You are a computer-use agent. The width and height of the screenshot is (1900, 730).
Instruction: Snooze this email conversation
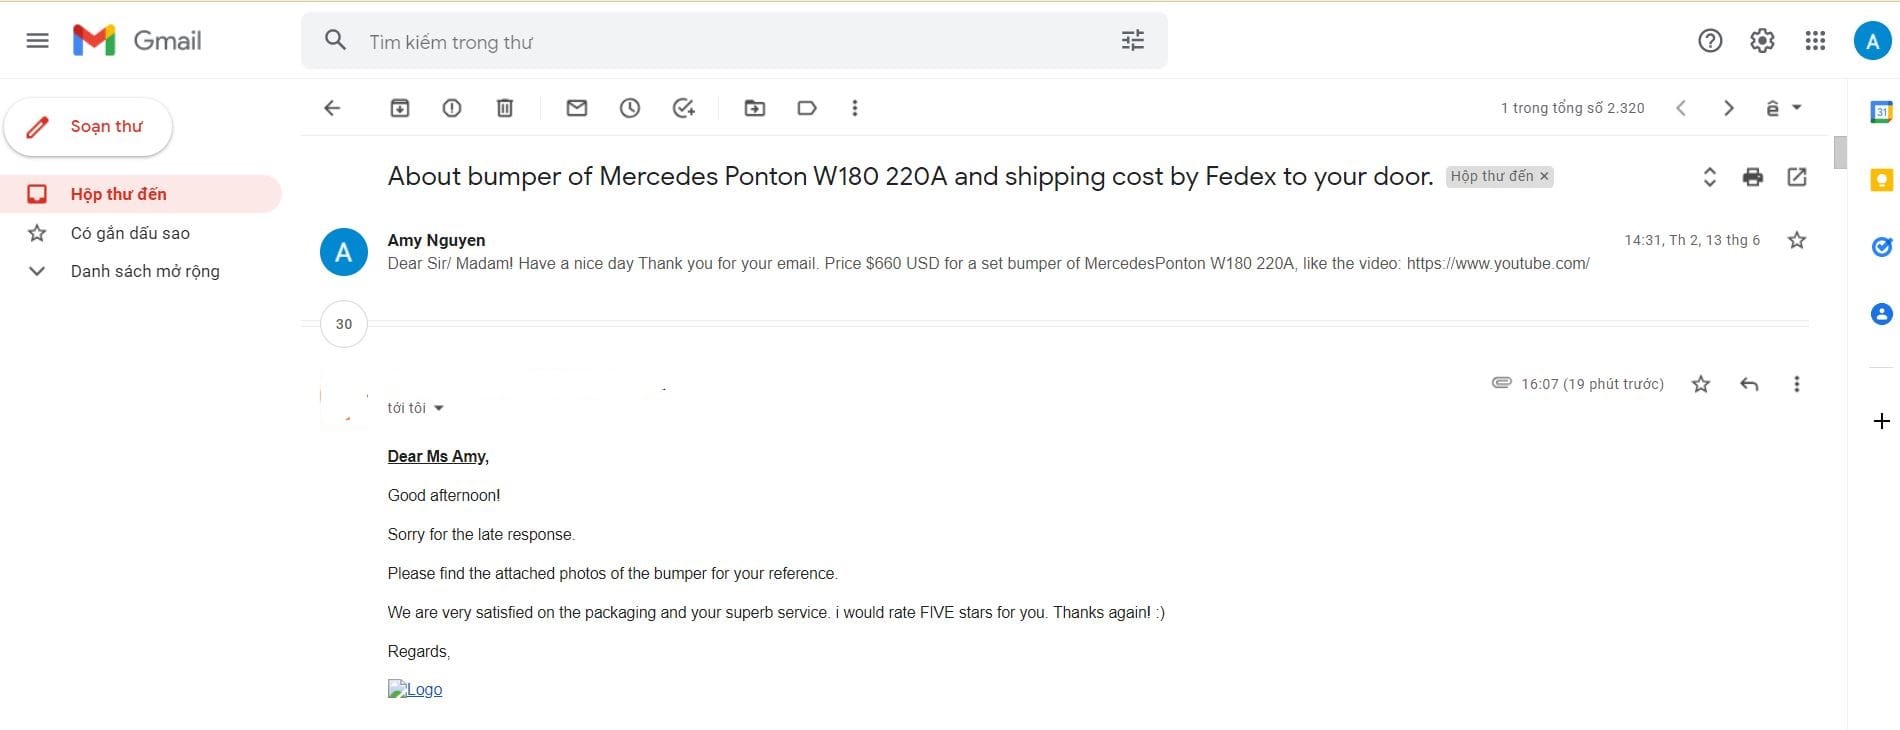(x=630, y=108)
